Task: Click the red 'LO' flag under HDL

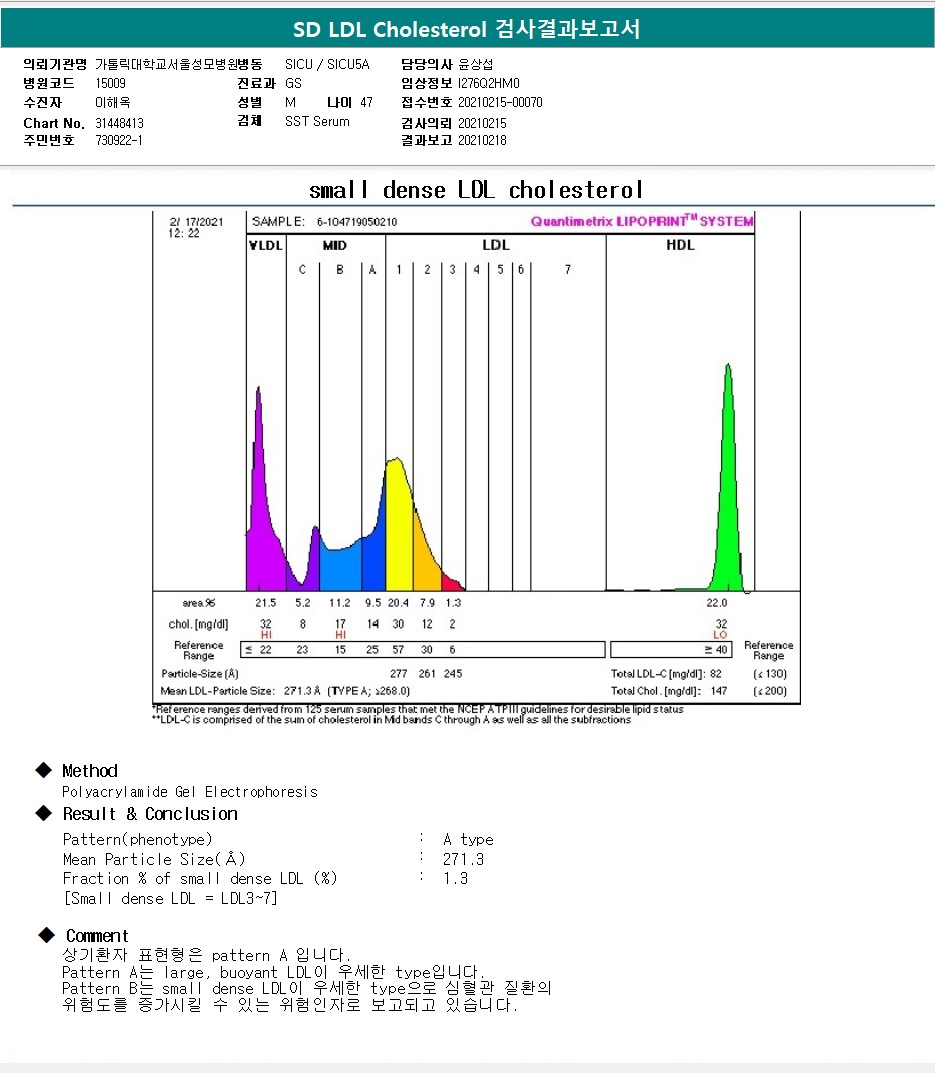Action: [x=721, y=635]
